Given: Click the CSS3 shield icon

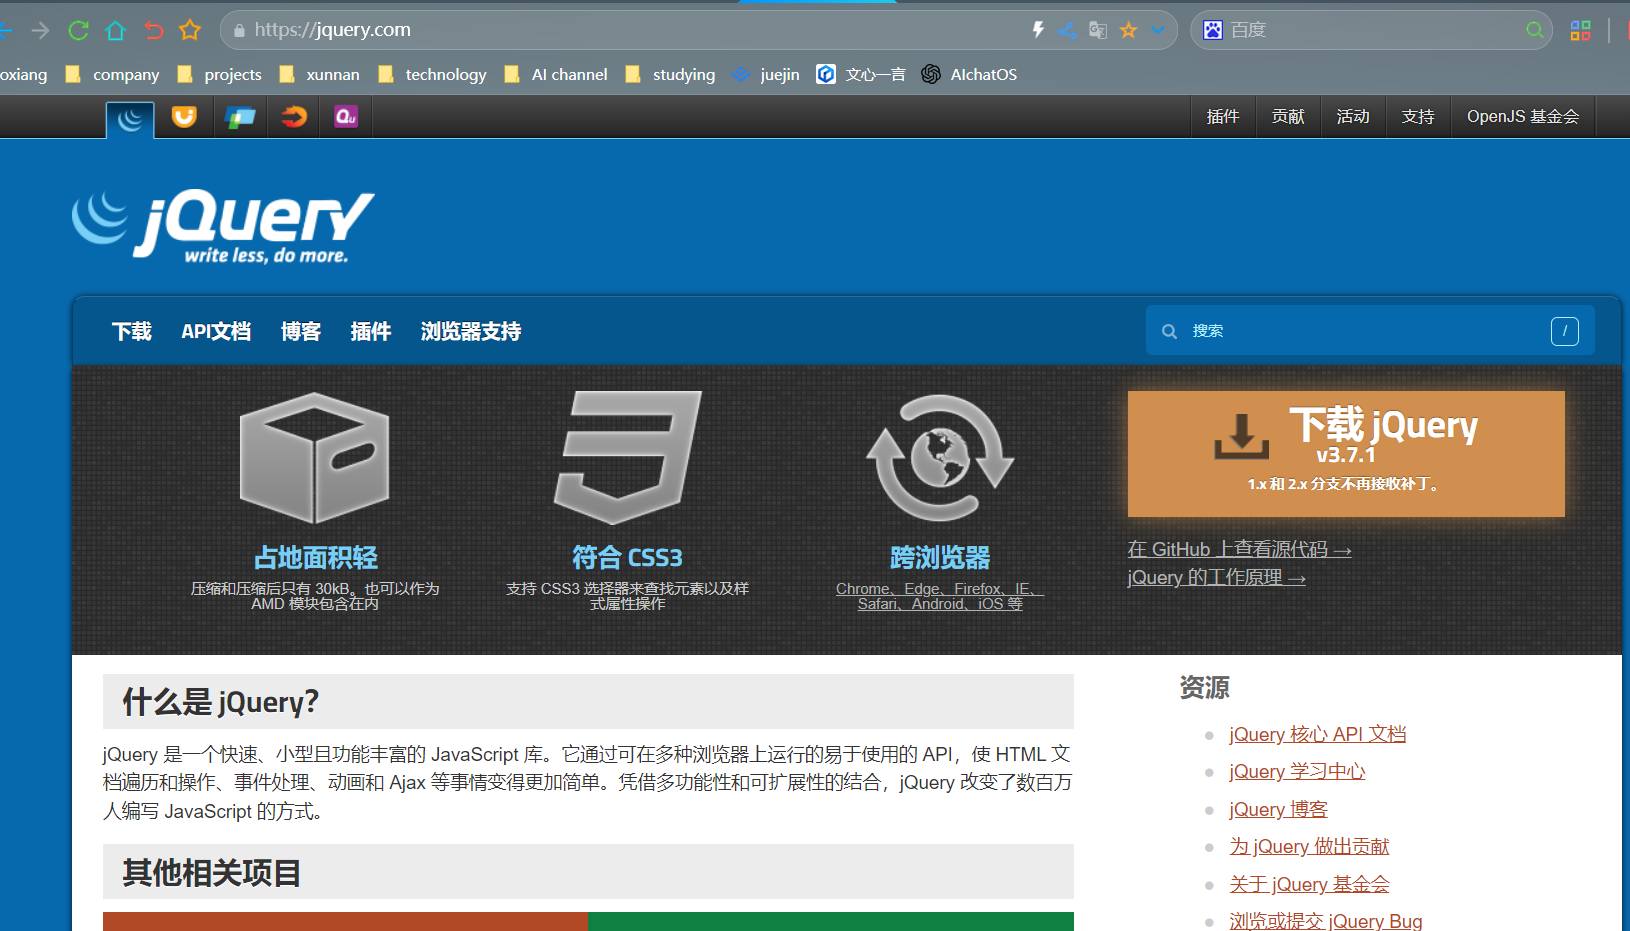Looking at the screenshot, I should [628, 457].
